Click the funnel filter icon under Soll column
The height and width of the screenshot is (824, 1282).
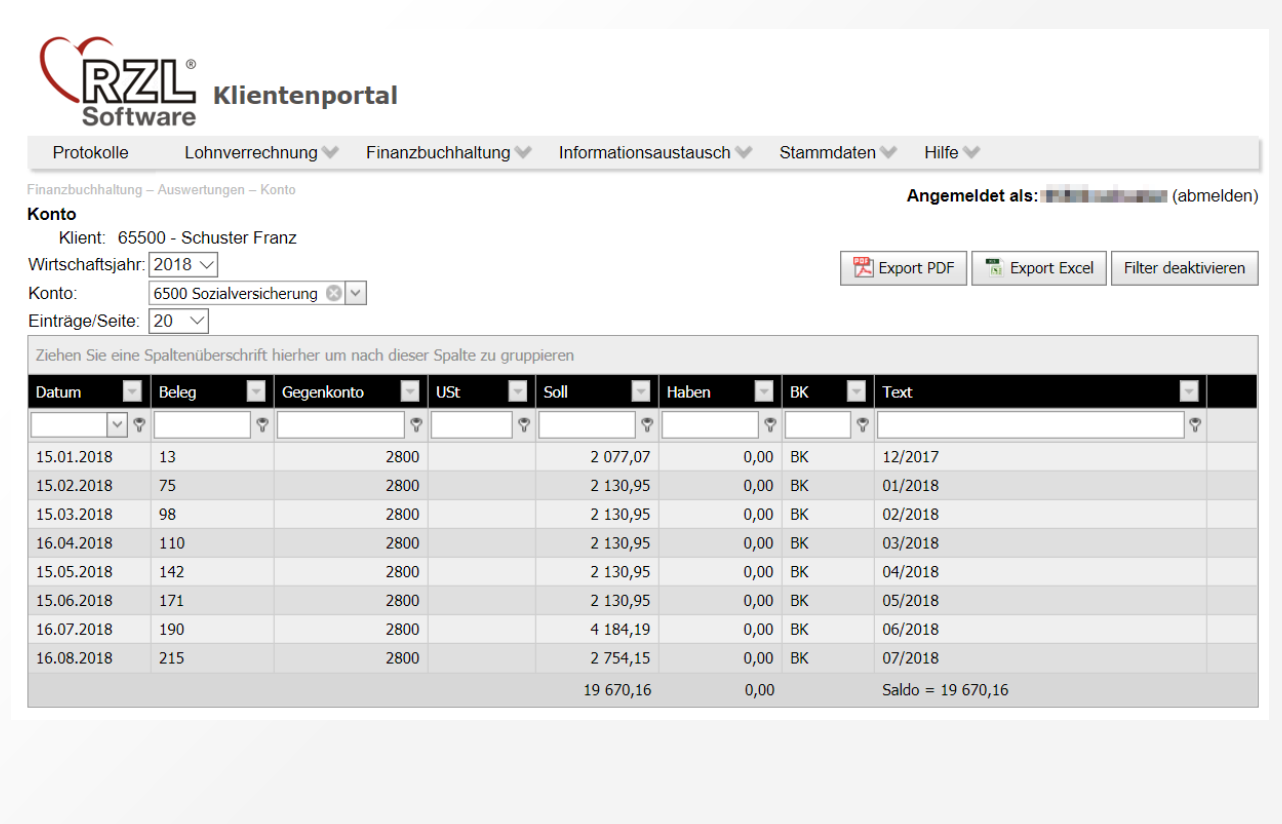tap(647, 424)
